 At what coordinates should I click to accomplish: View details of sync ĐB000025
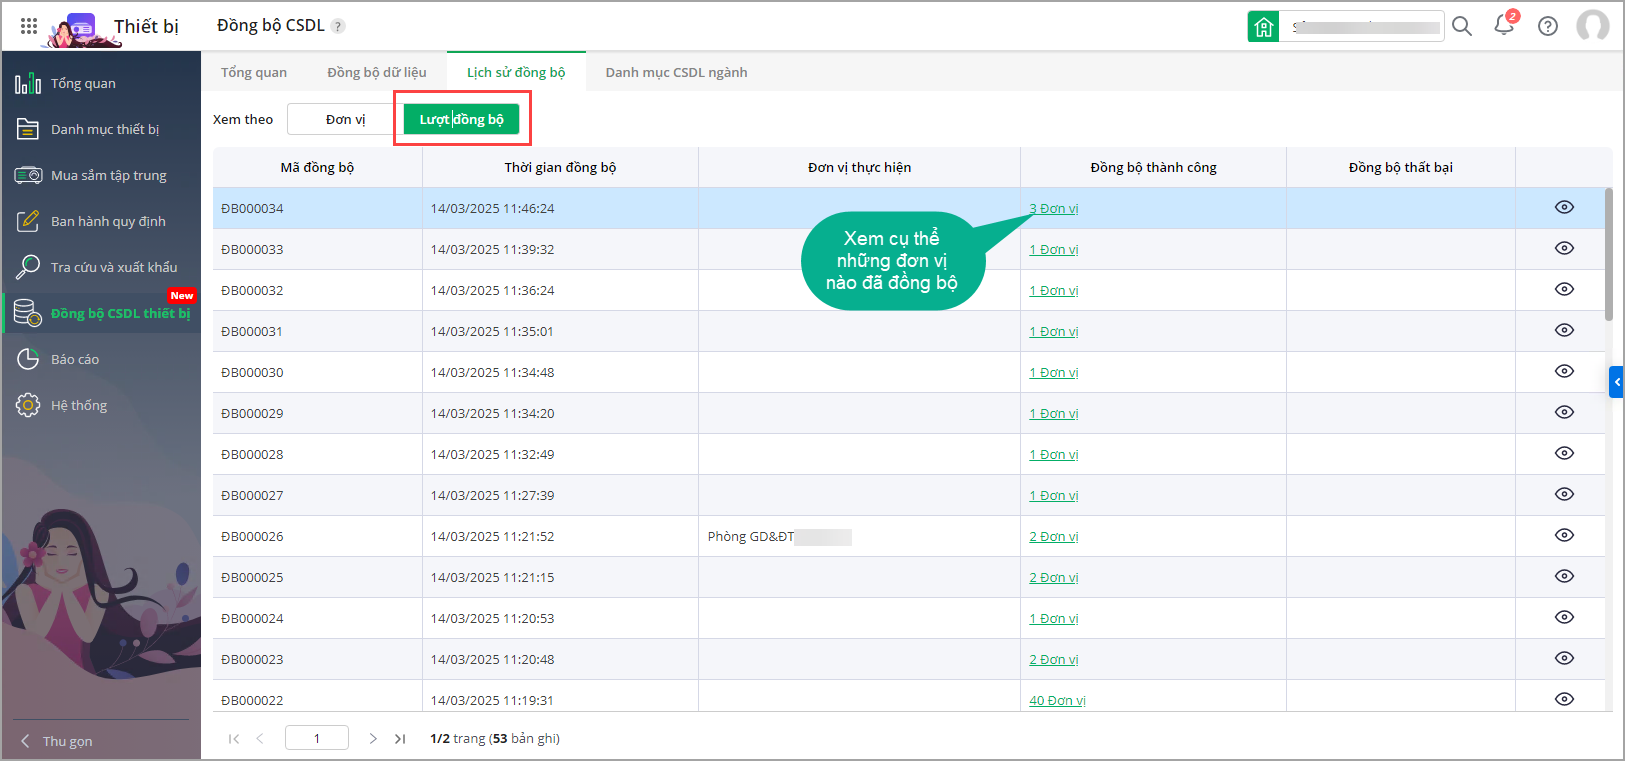coord(1564,576)
